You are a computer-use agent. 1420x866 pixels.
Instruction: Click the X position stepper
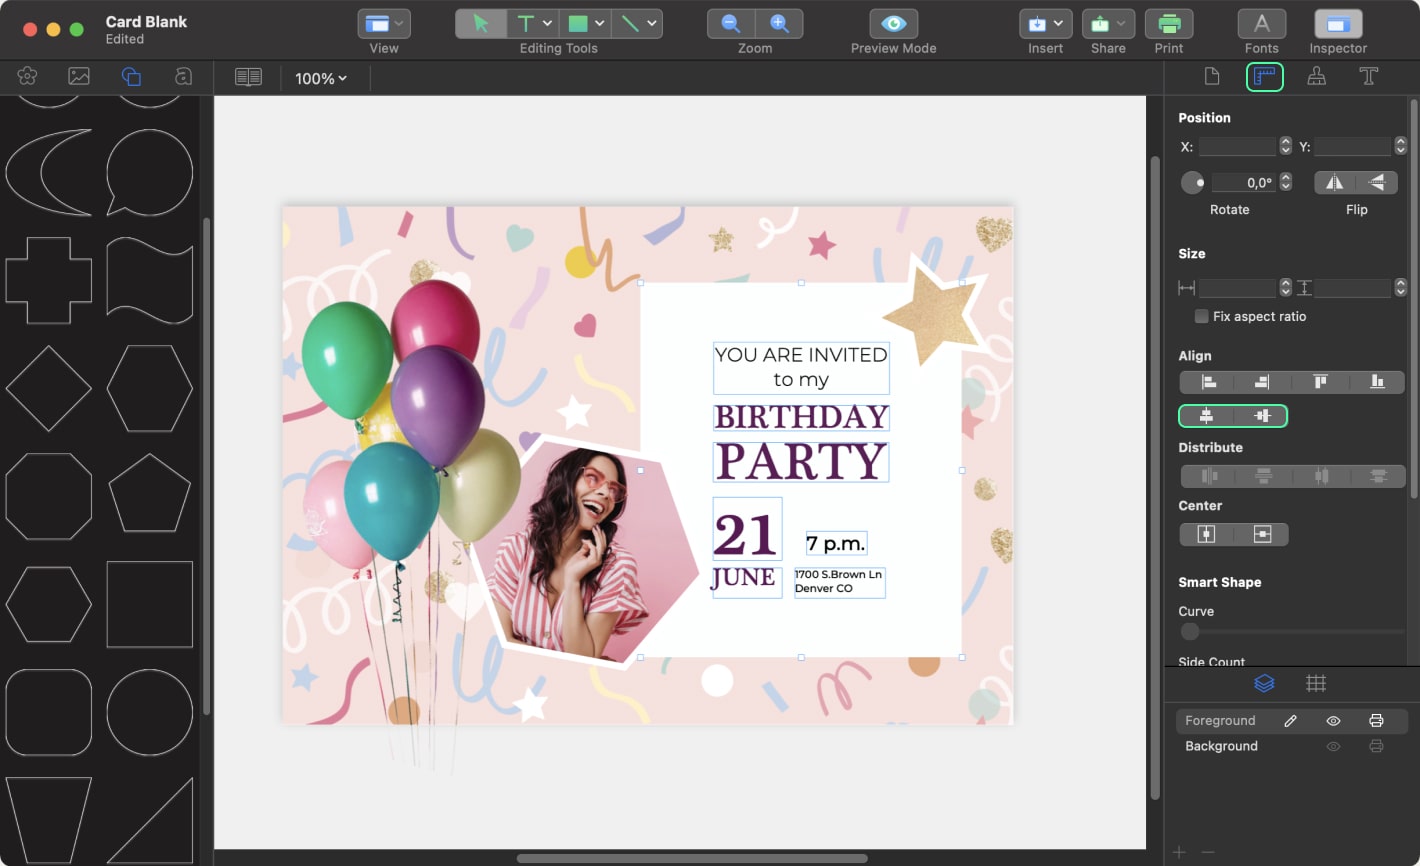tap(1285, 146)
